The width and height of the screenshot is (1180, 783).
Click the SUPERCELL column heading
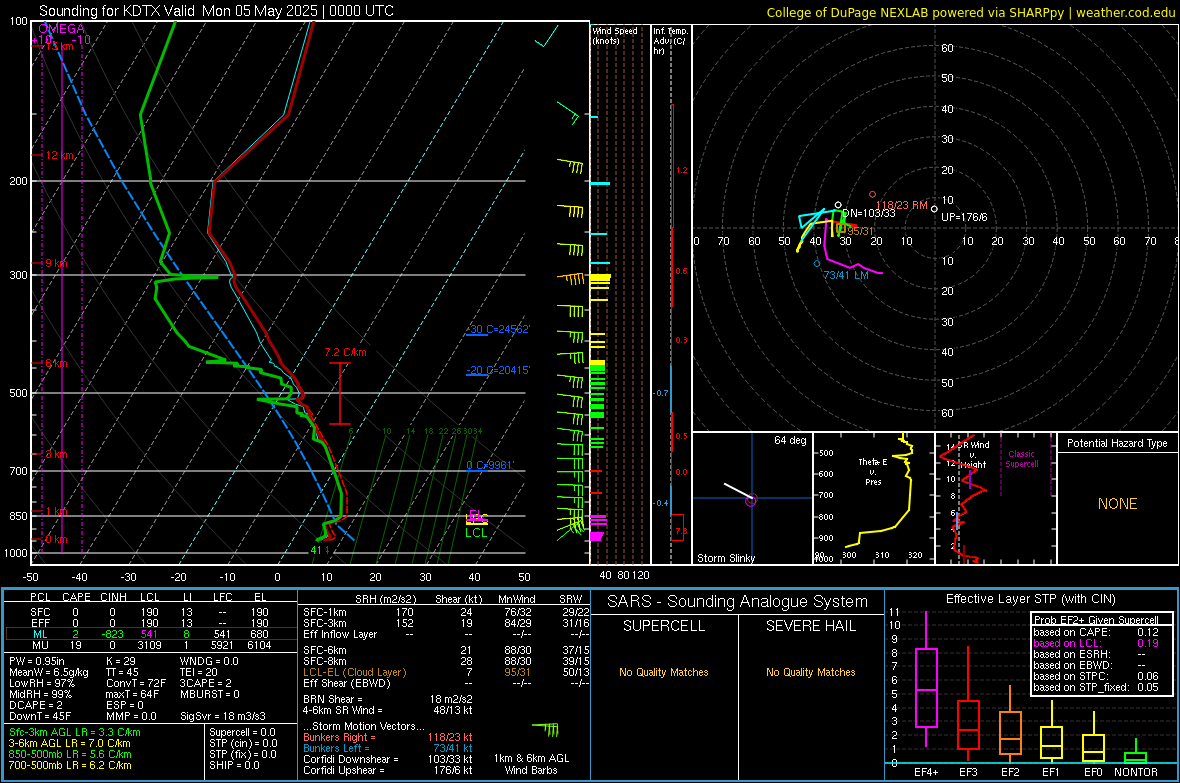[664, 626]
